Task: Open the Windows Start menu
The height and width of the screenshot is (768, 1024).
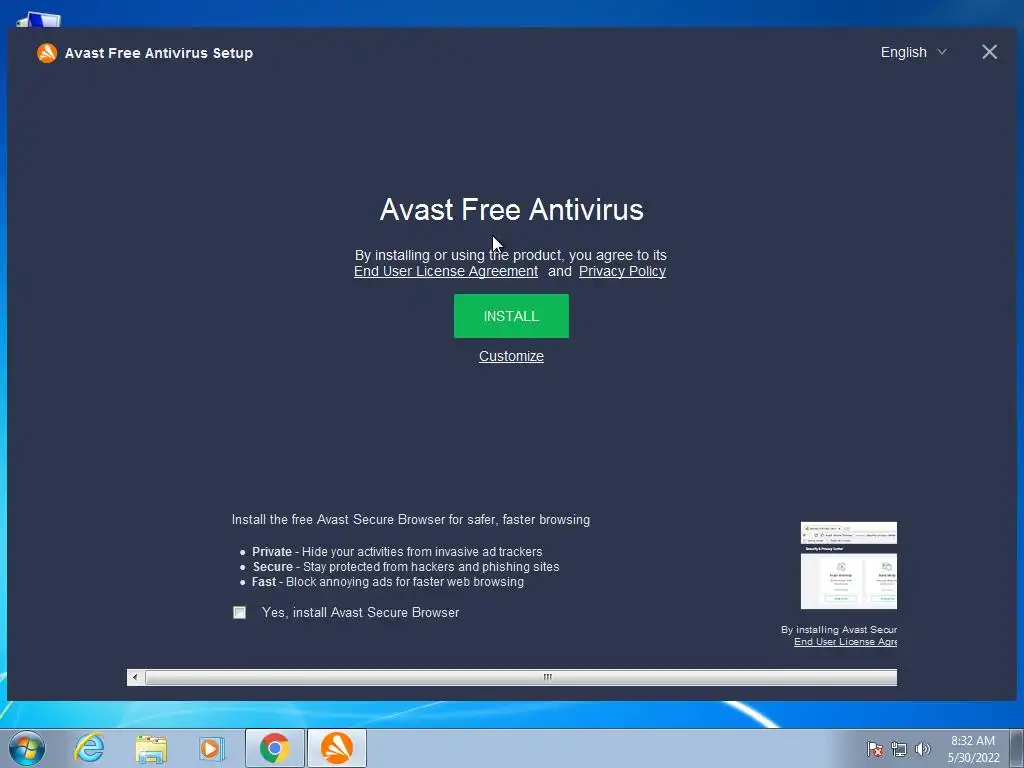Action: tap(27, 748)
